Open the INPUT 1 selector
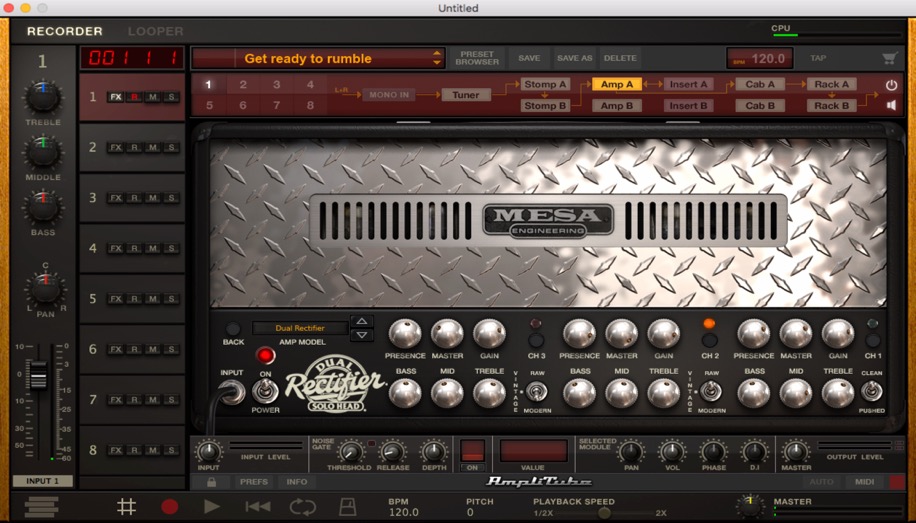Screen dimensions: 916x523 (43, 481)
